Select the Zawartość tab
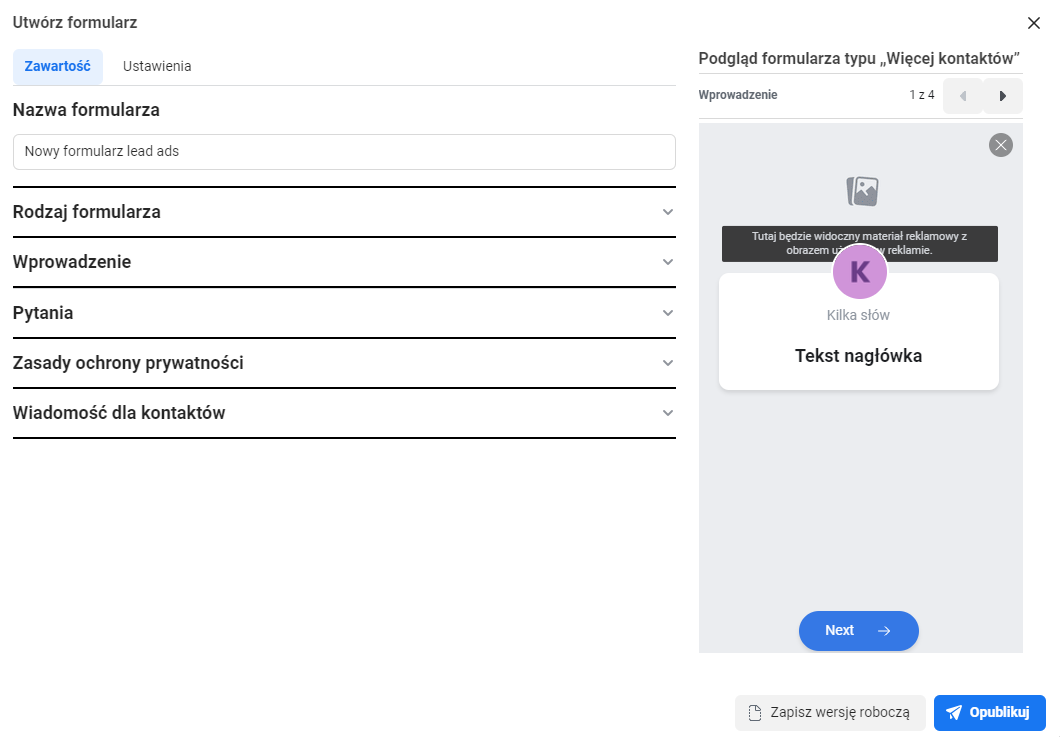The width and height of the screenshot is (1060, 737). coord(57,66)
